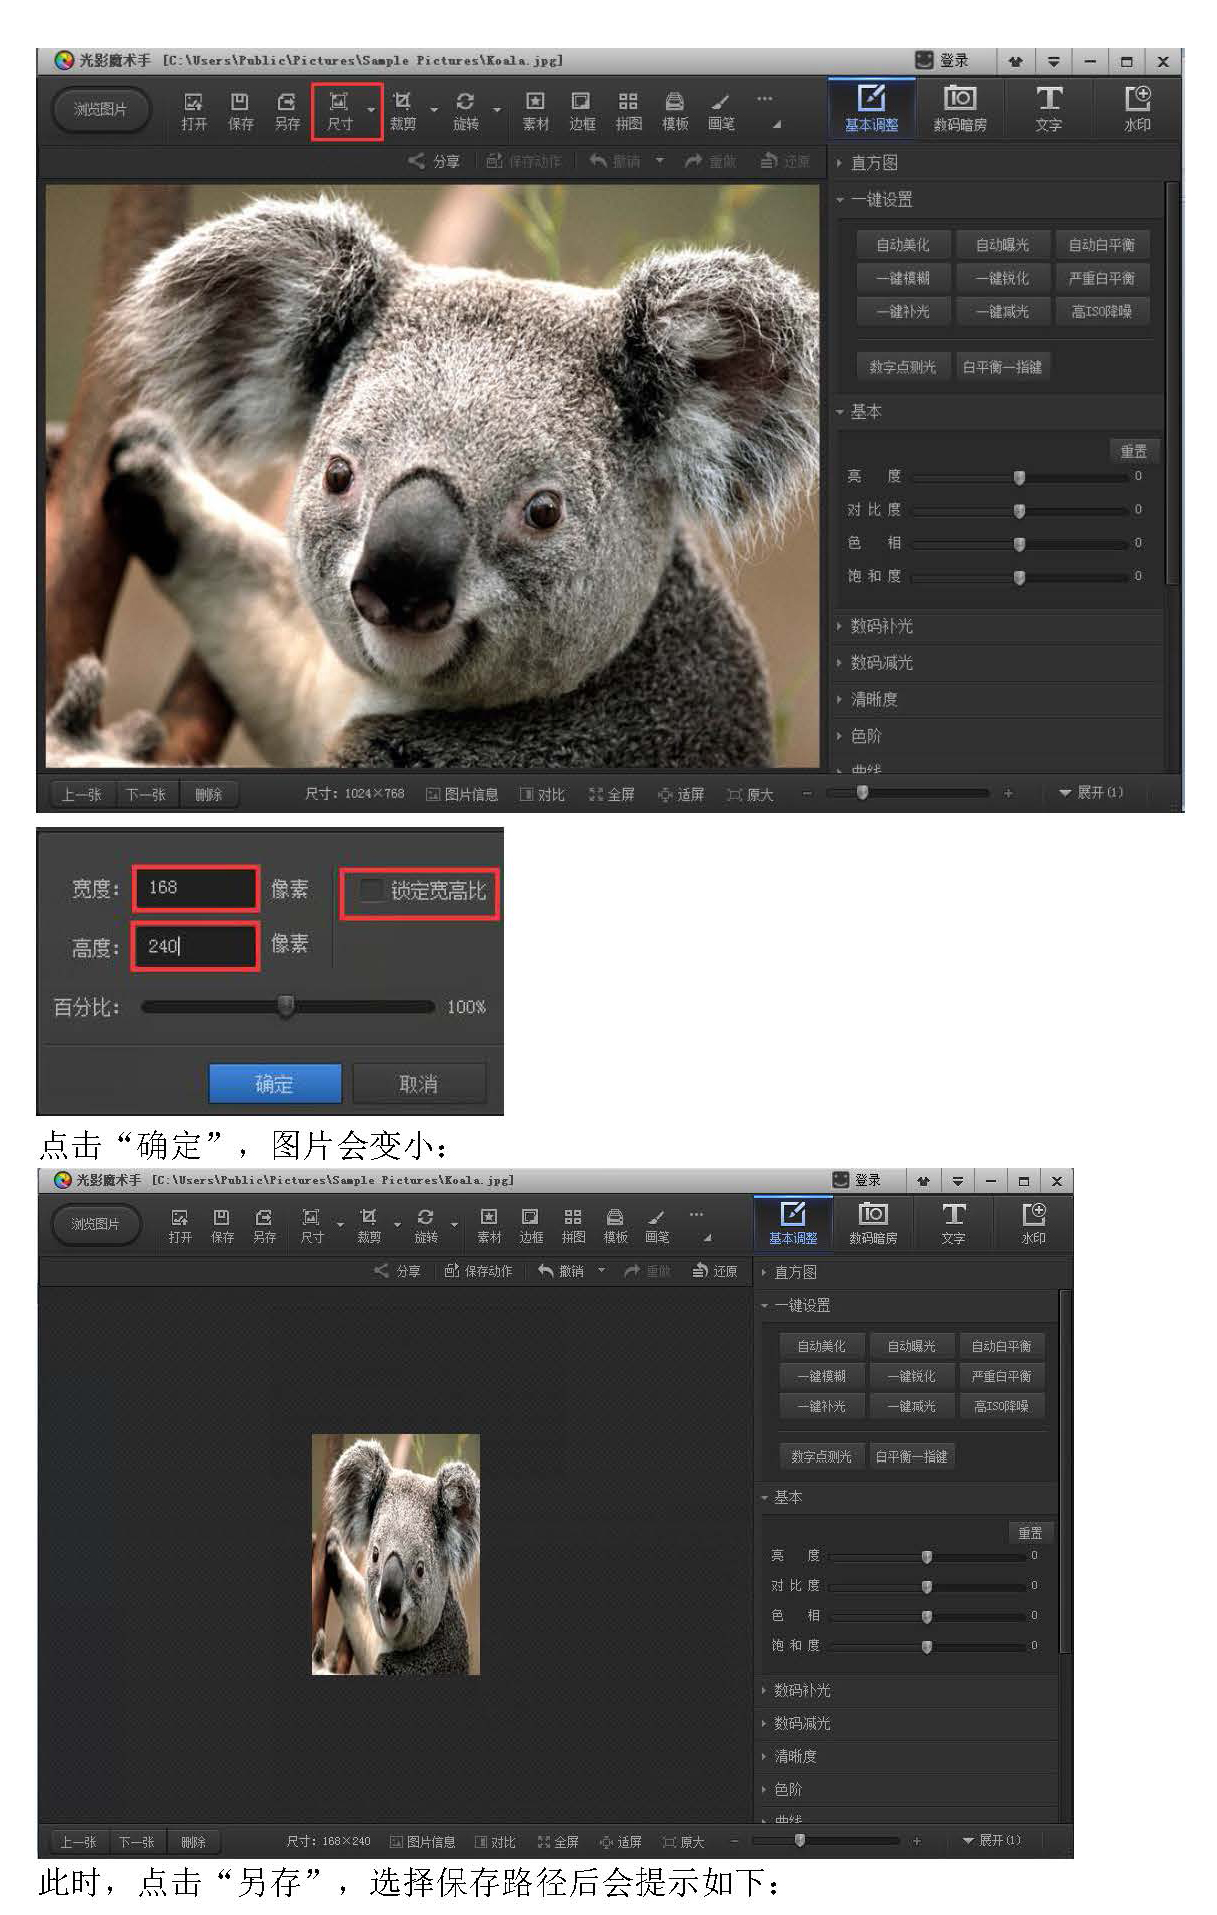Select 旋转 tool in the 1024×768 koala window
Screen dimensions: 1217x1915
tap(466, 111)
